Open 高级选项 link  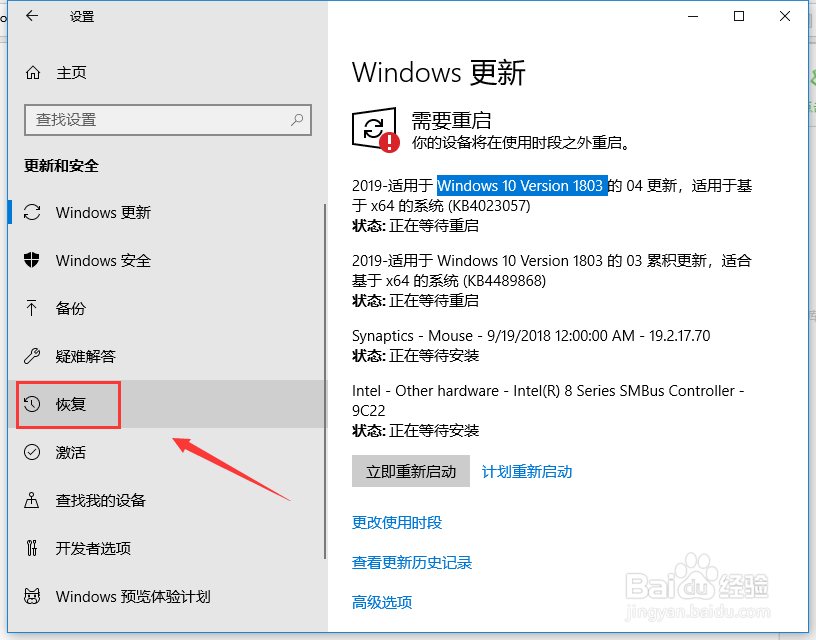[382, 603]
